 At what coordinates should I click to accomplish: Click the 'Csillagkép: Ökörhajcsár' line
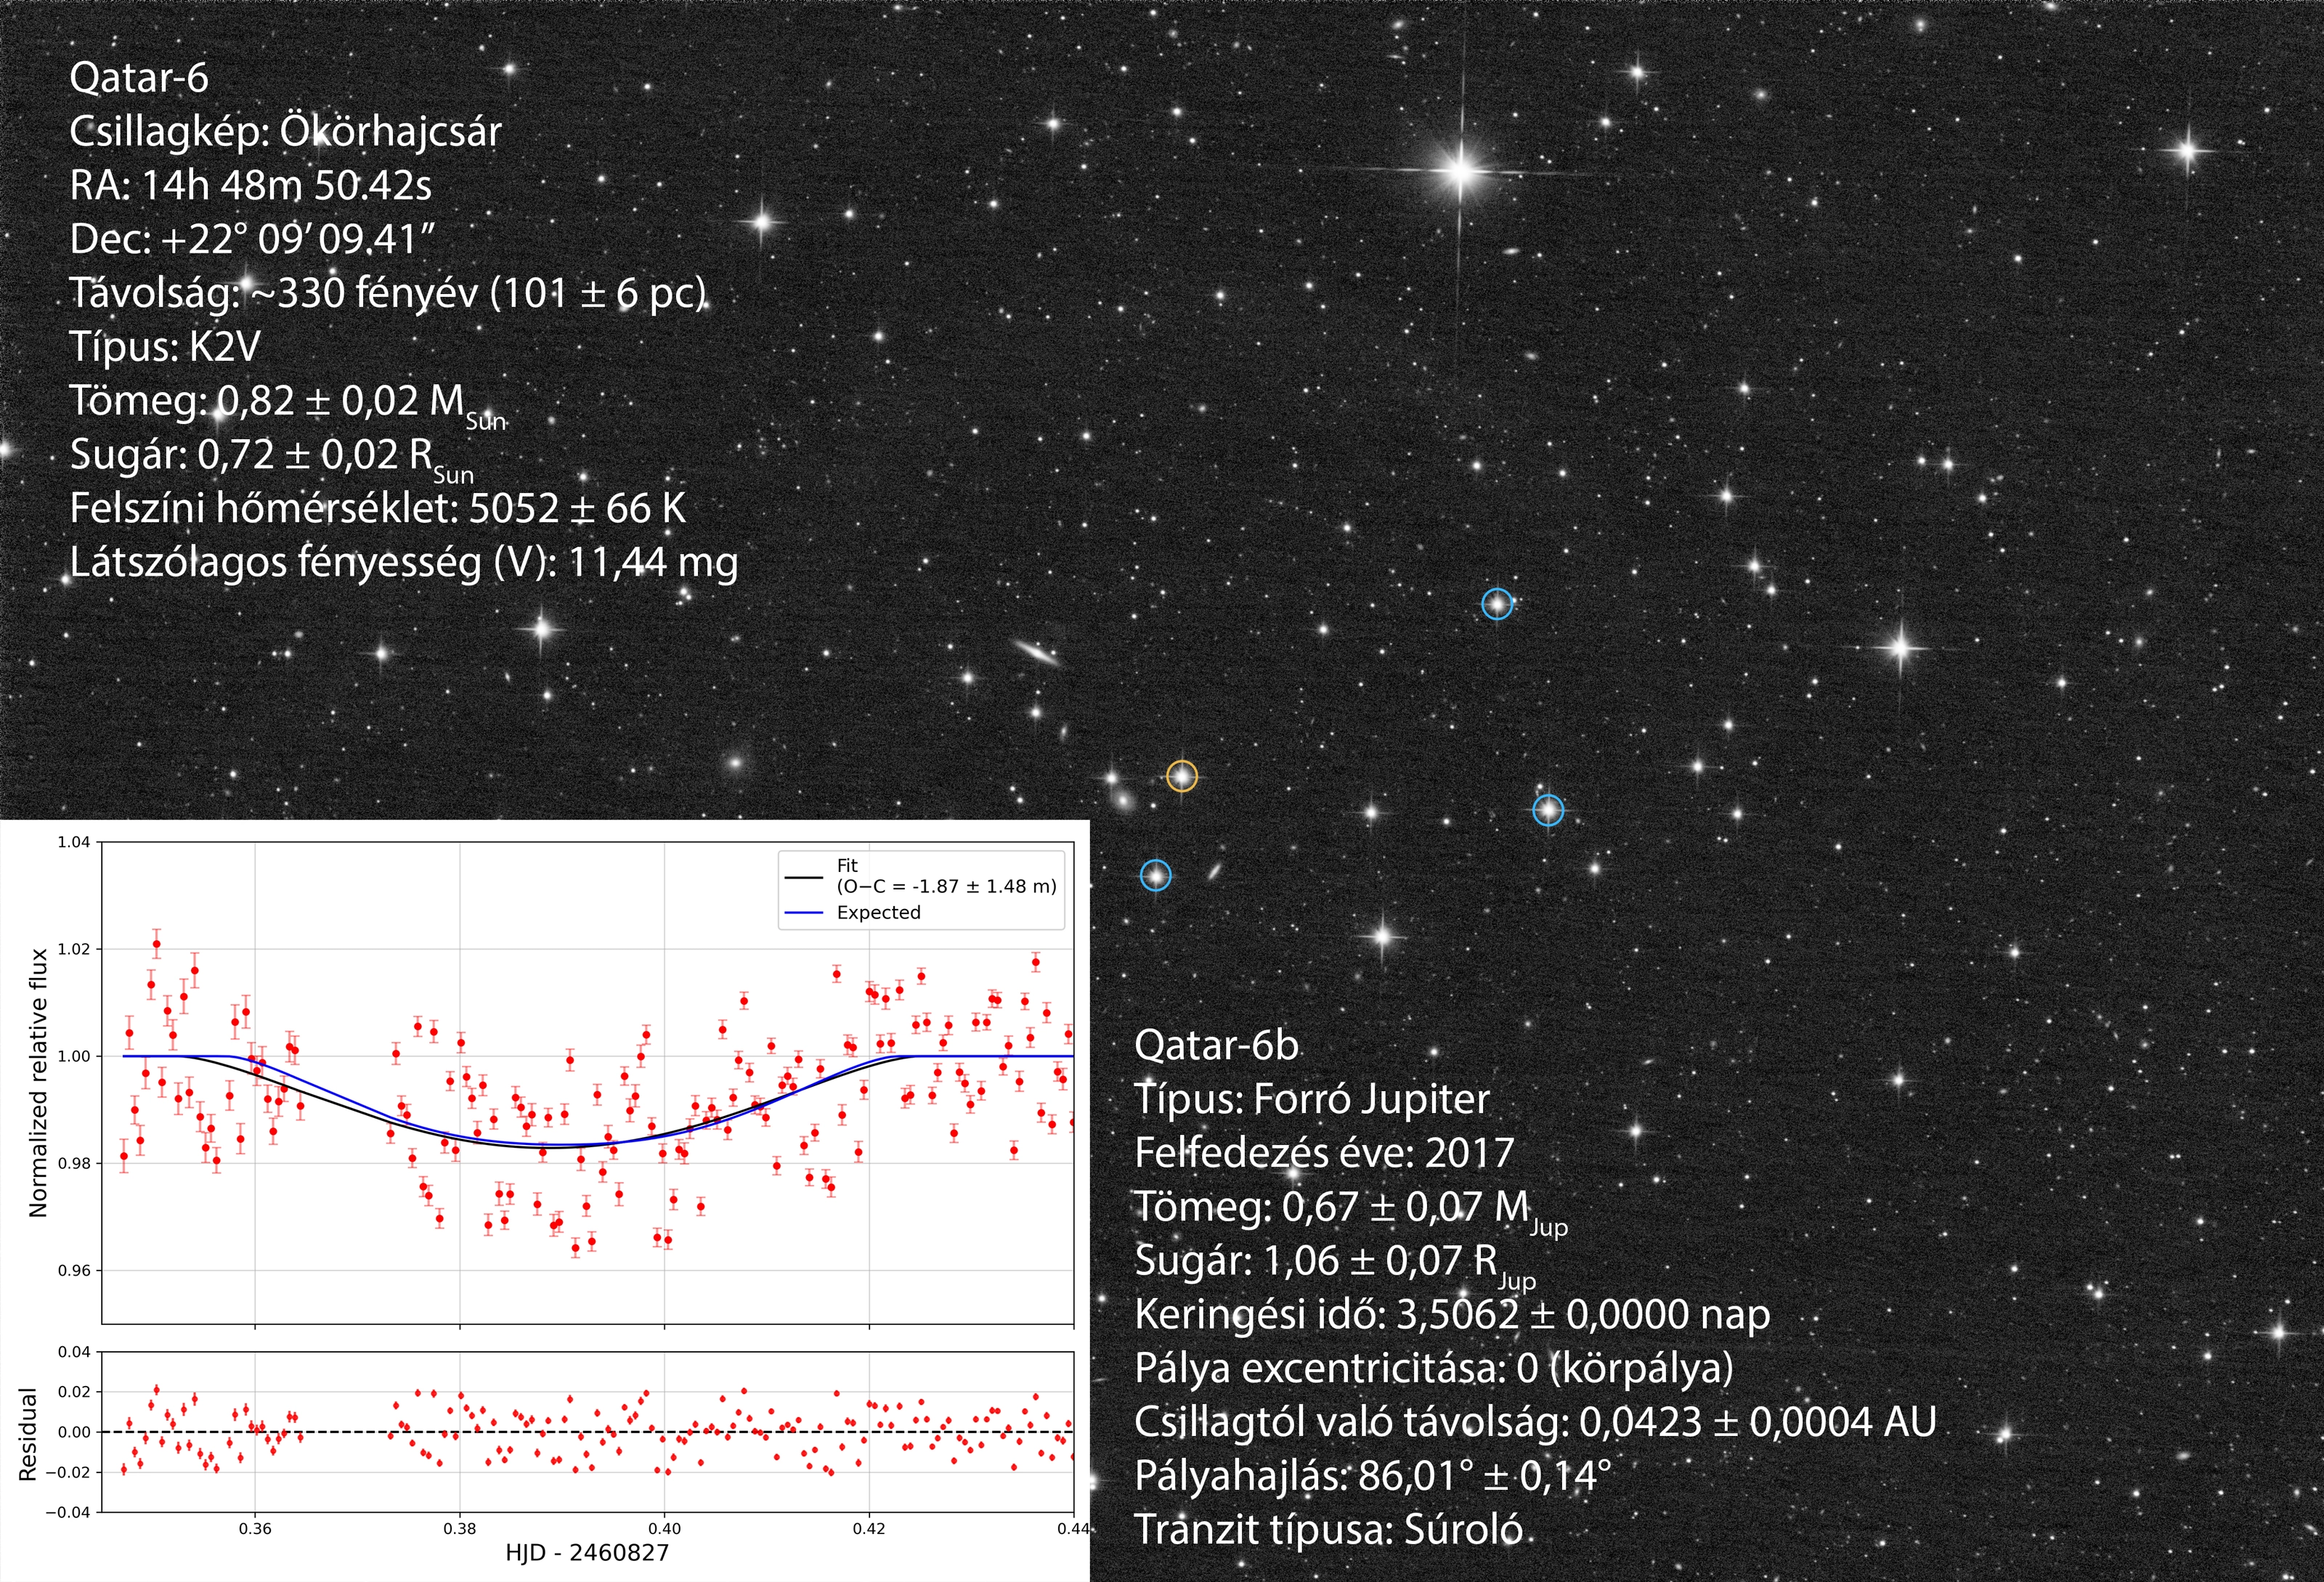(285, 132)
